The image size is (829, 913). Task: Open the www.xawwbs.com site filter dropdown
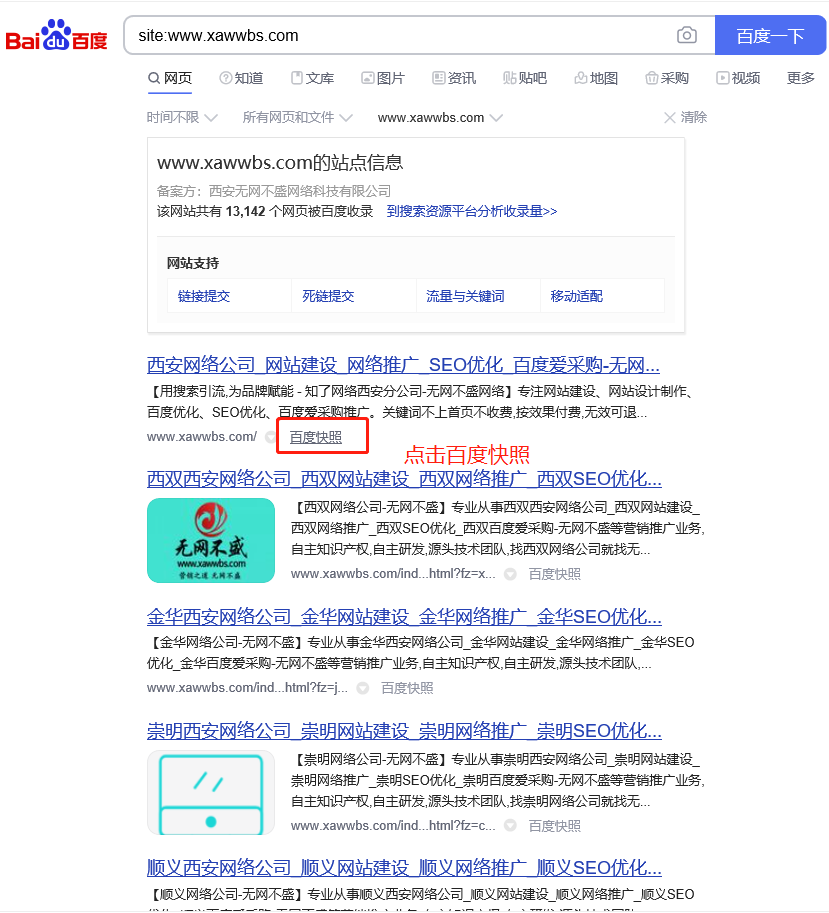[440, 118]
